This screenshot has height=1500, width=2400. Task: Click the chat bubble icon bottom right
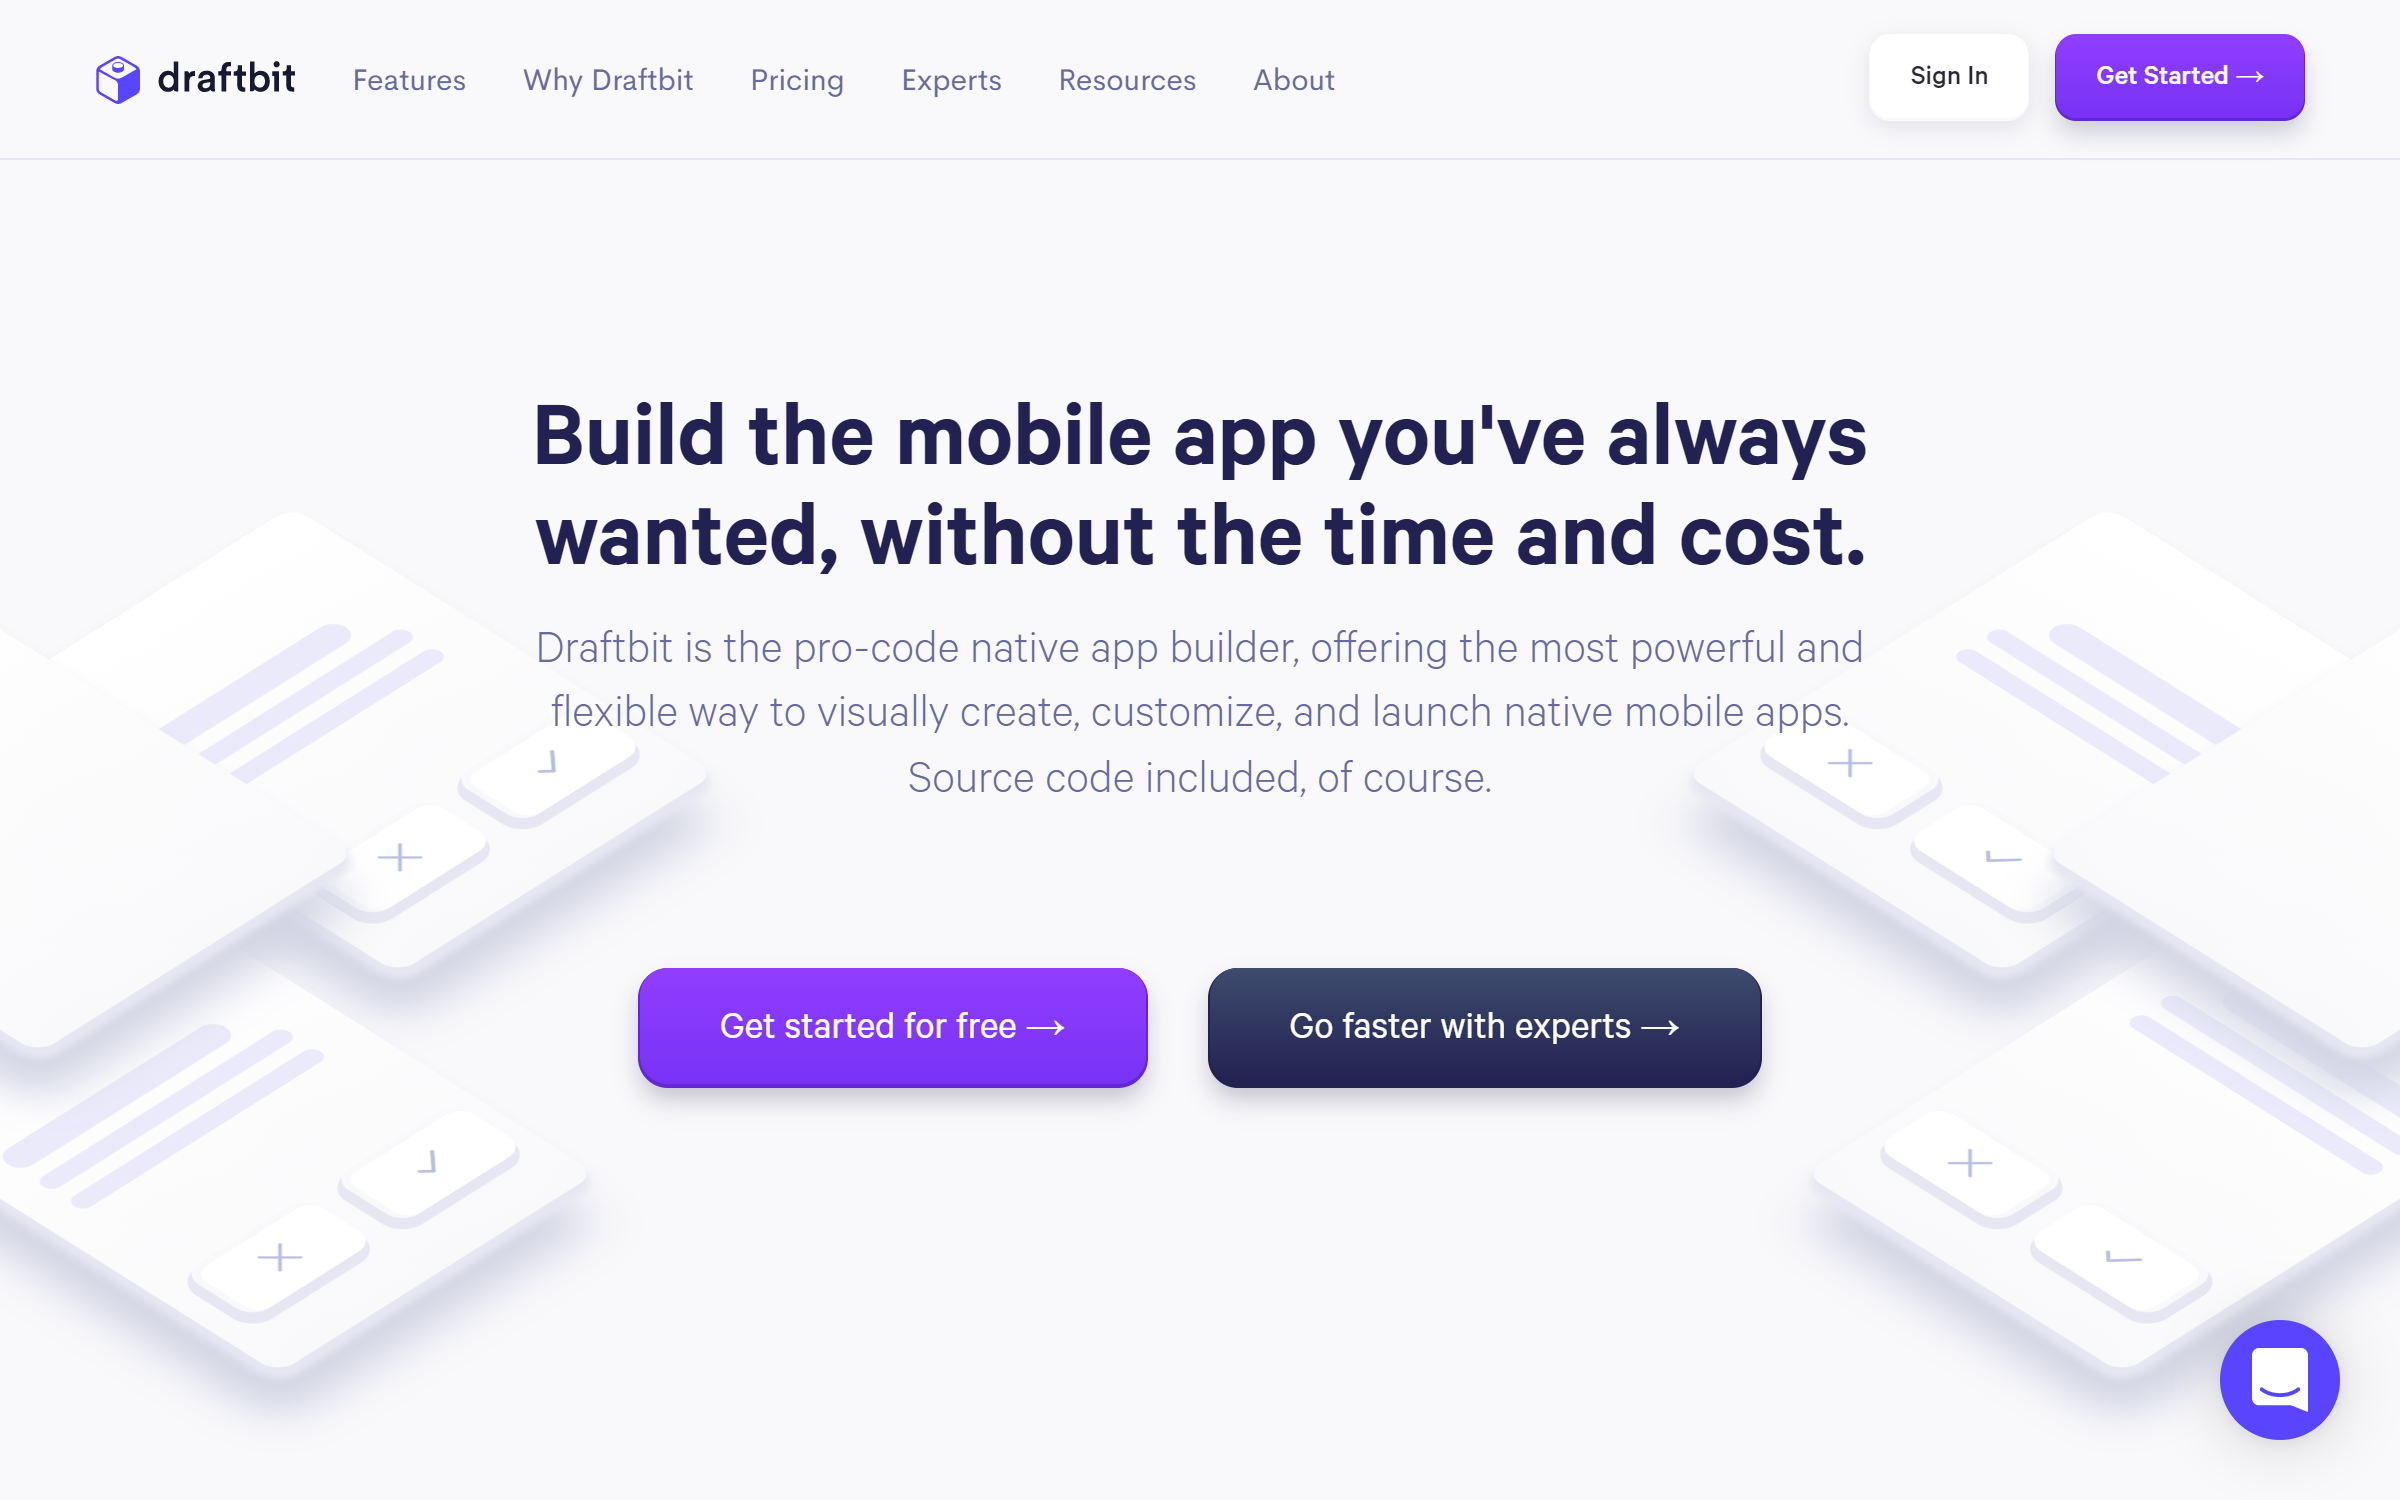tap(2279, 1379)
